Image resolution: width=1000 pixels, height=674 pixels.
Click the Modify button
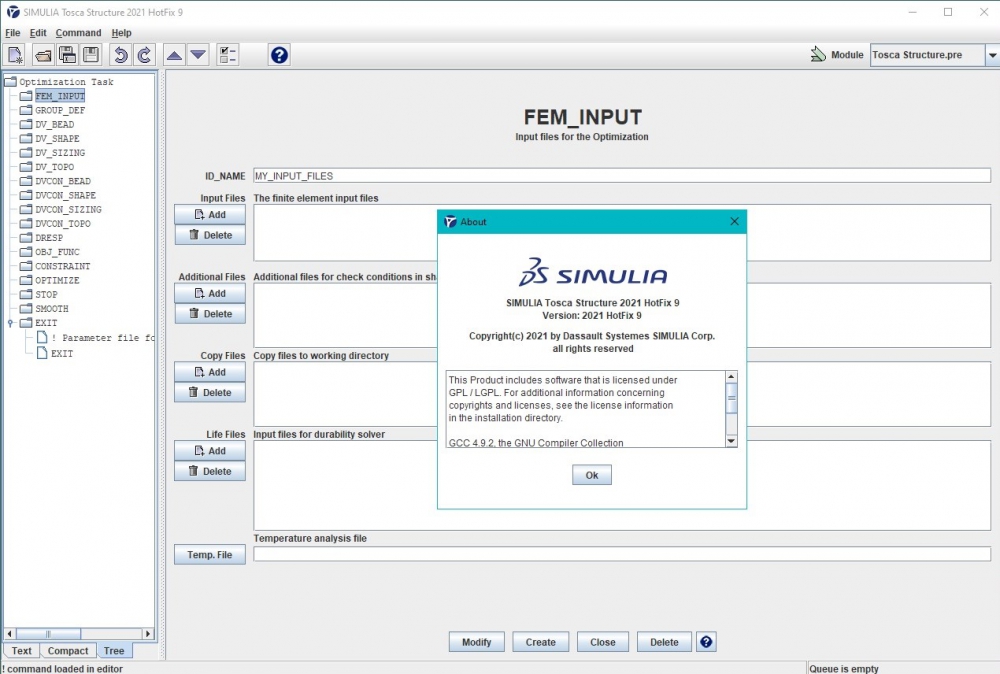(x=476, y=642)
